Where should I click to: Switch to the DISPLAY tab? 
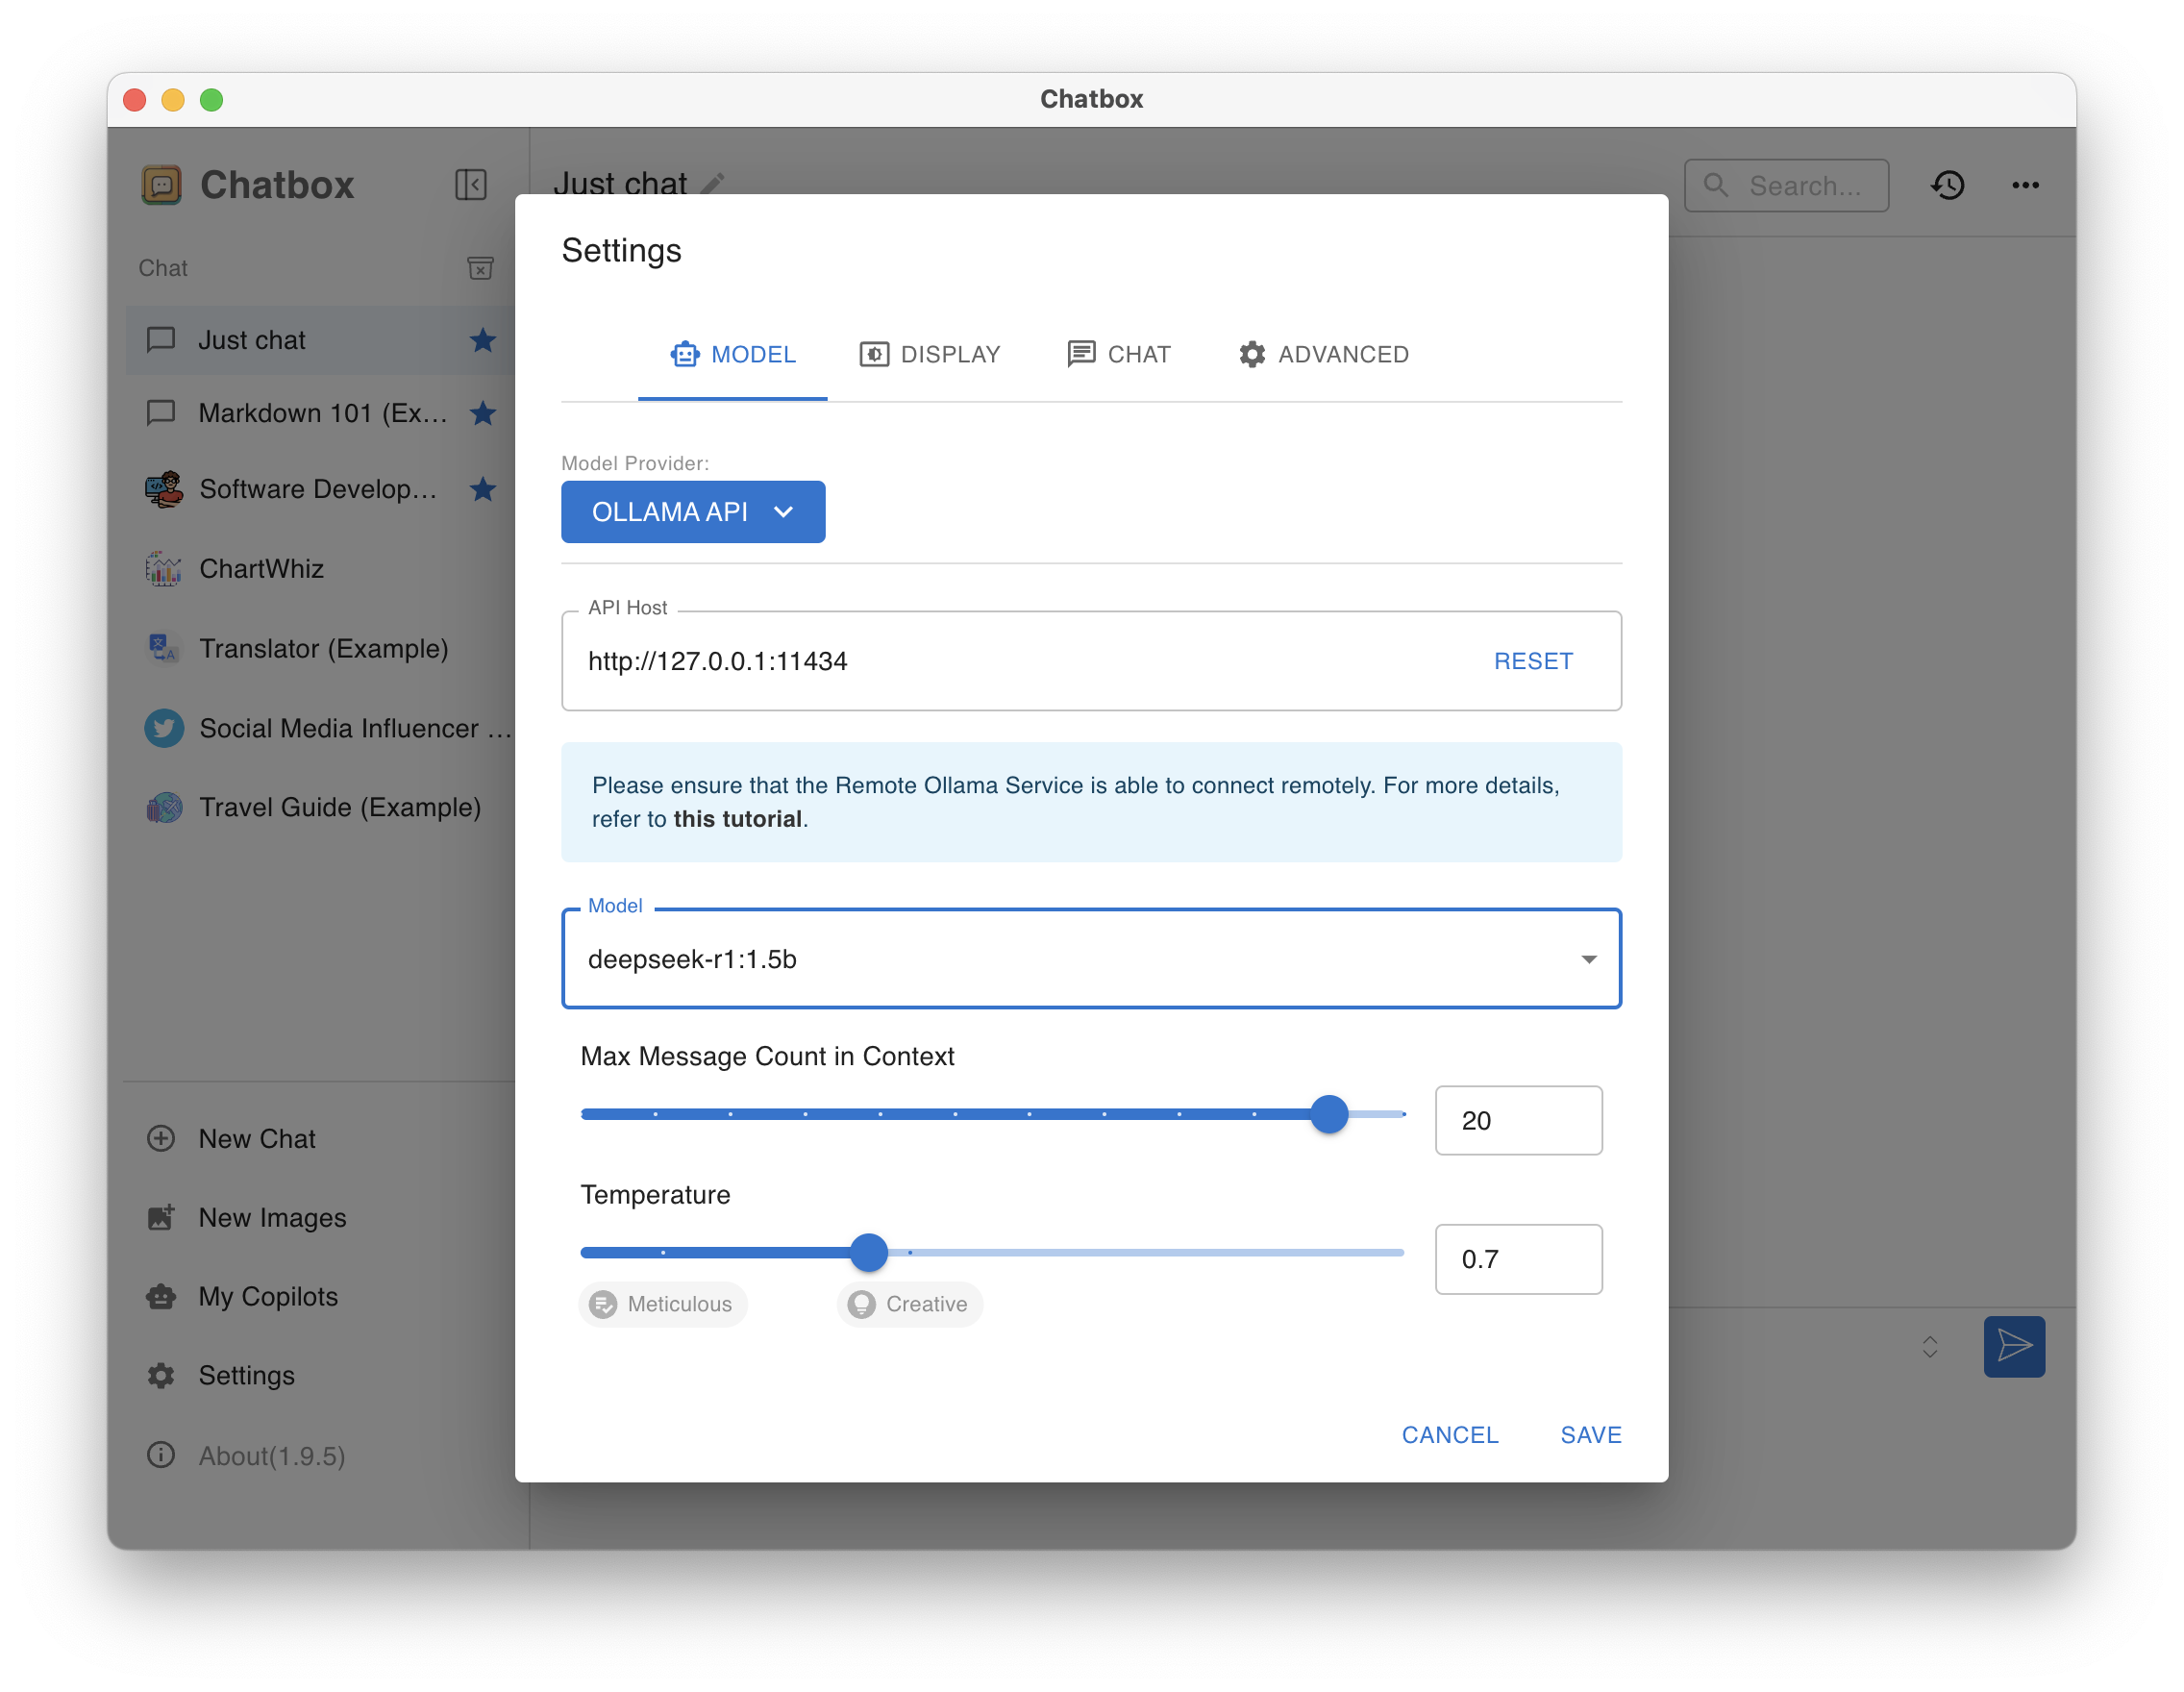click(x=929, y=354)
